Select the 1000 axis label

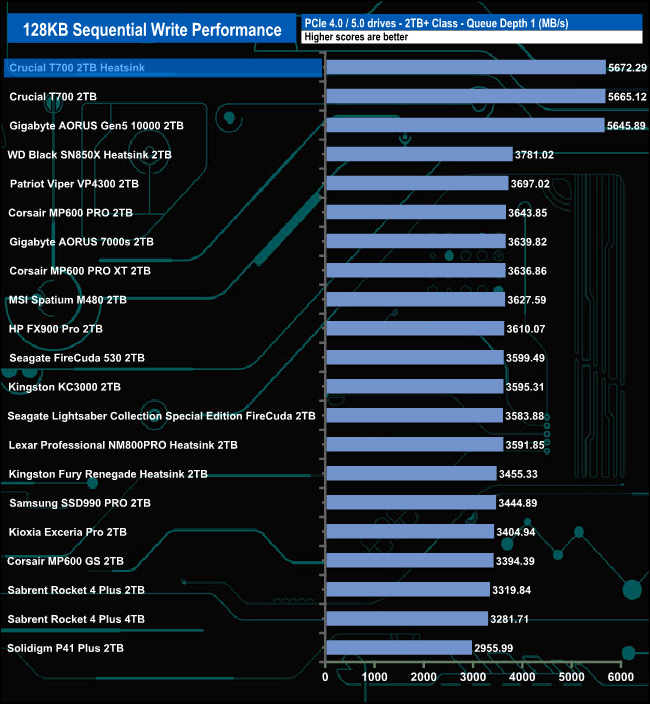374,677
